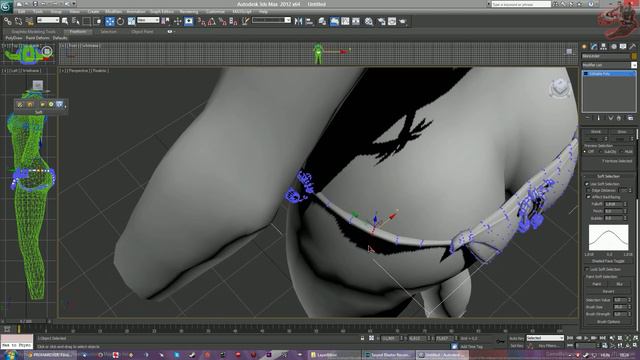Open the Modifier List dropdown

pos(609,65)
